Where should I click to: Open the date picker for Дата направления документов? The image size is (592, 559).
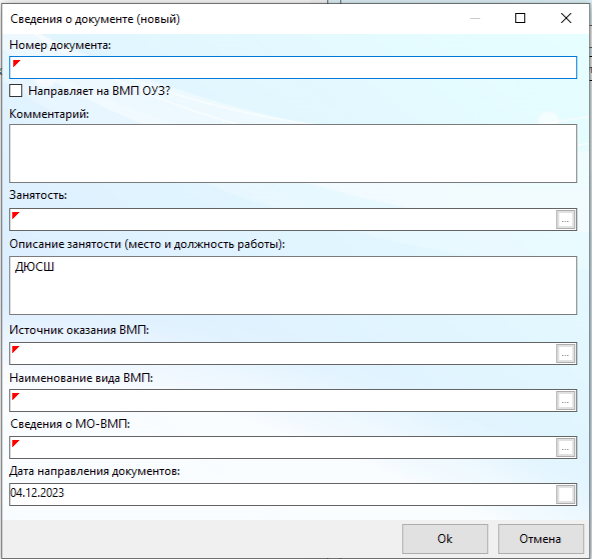coord(565,494)
